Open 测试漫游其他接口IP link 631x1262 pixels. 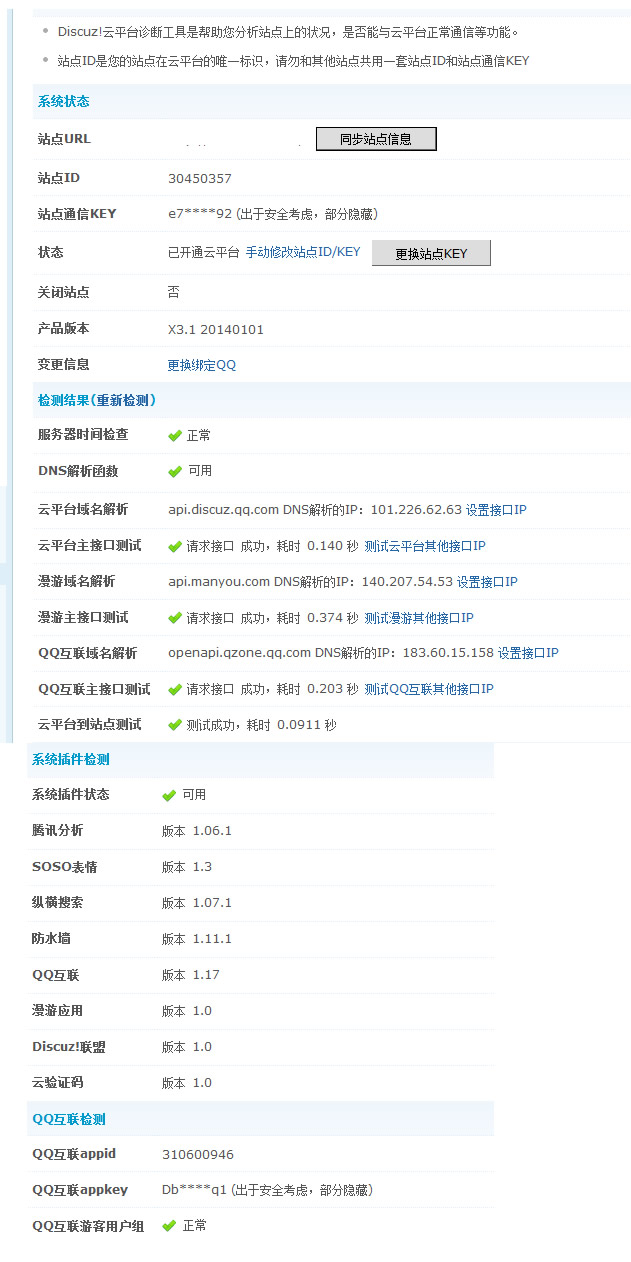419,618
